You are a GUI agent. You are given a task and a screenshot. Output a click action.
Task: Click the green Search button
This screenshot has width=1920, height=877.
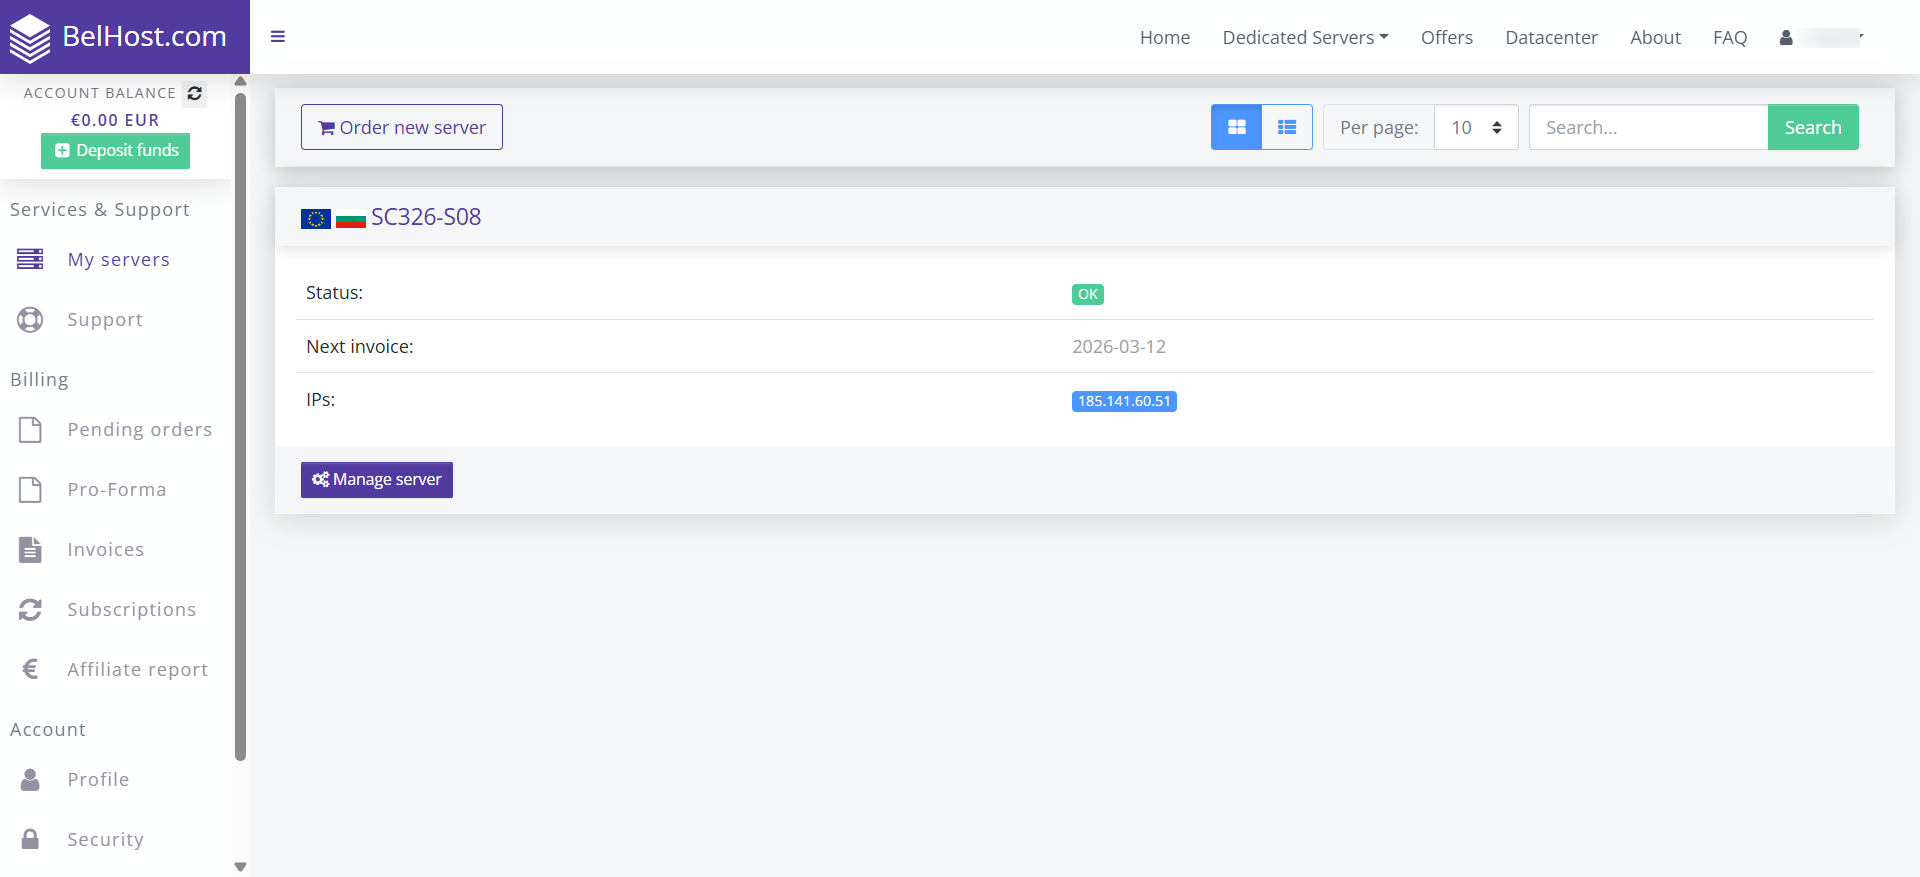[x=1813, y=127]
